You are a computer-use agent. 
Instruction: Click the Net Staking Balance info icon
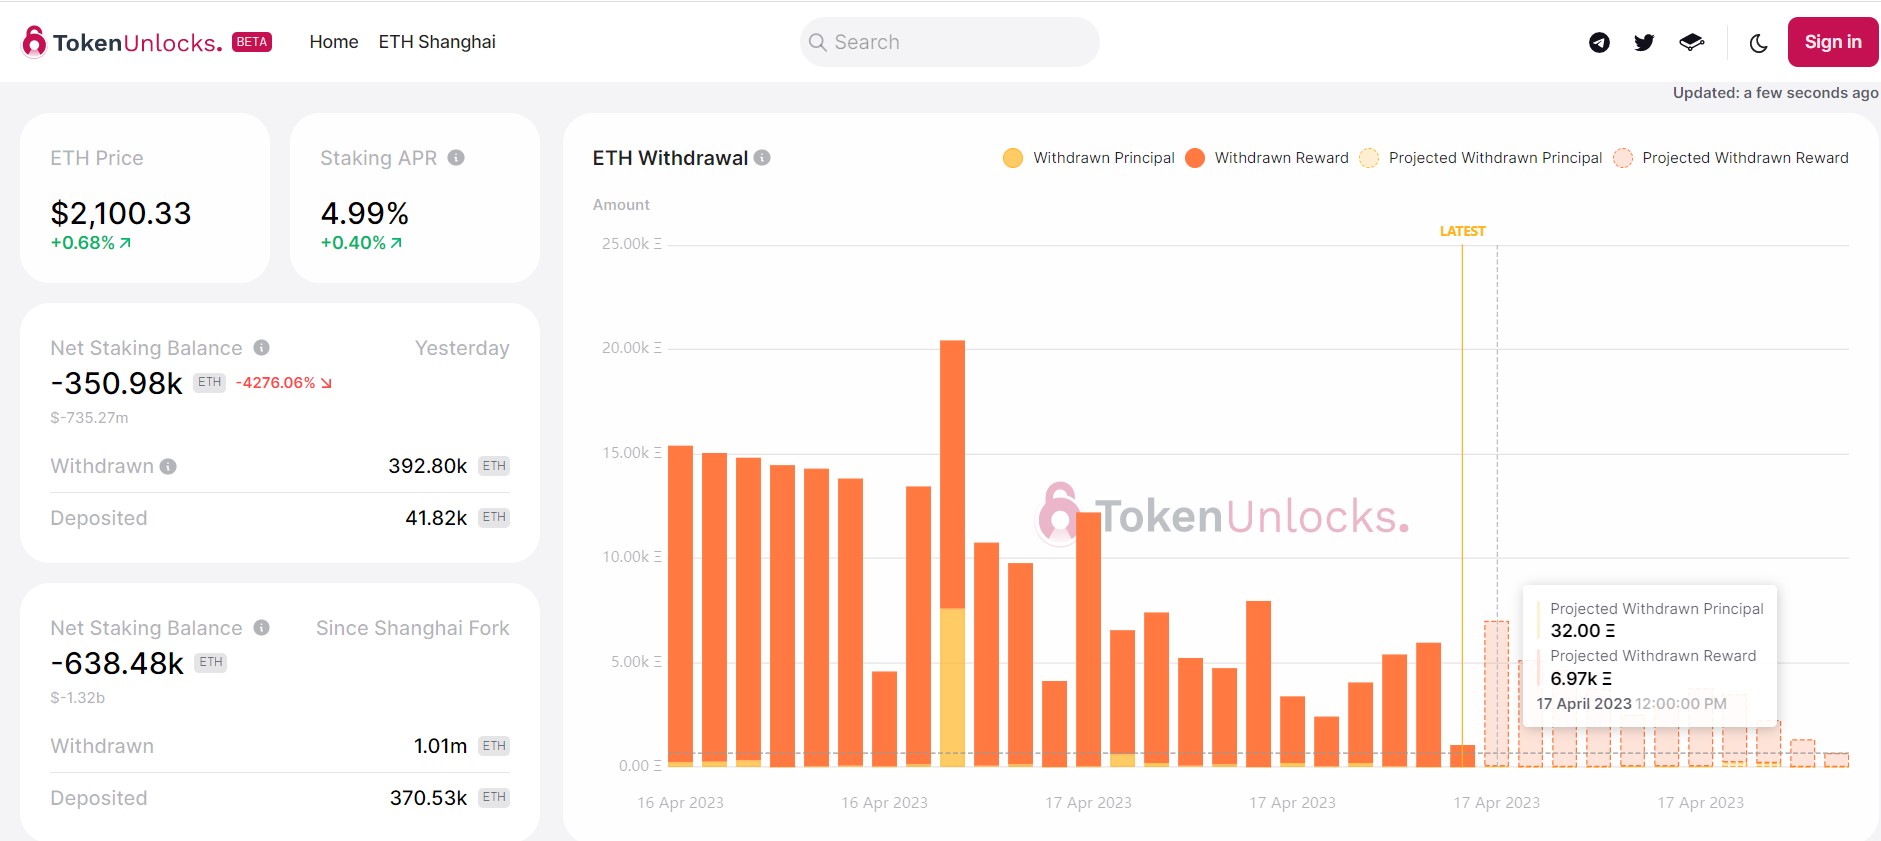[x=262, y=348]
